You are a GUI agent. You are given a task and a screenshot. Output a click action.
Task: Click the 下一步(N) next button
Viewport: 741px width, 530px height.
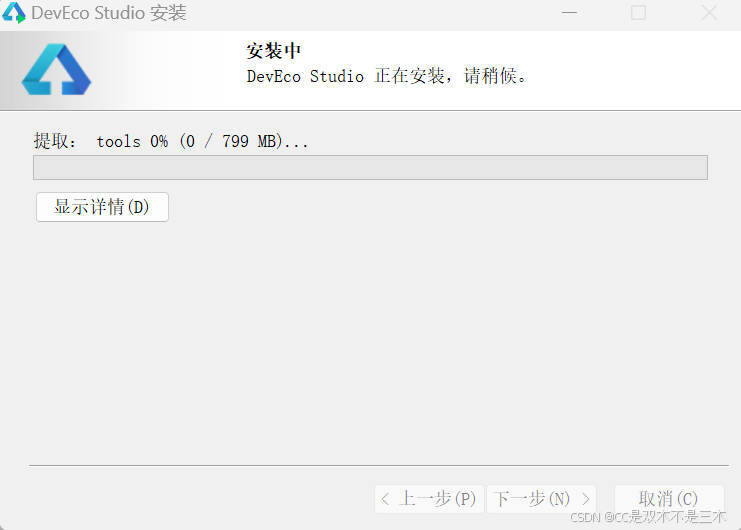[541, 499]
